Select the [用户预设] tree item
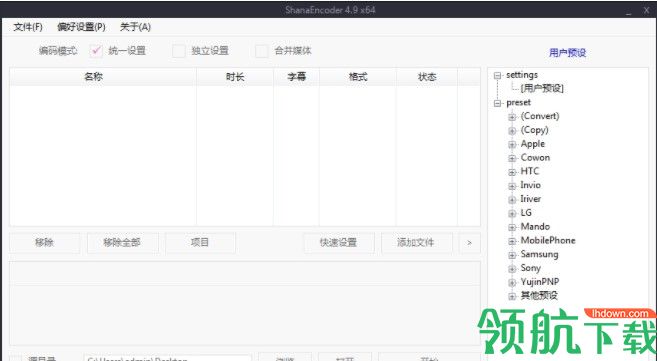 click(542, 88)
